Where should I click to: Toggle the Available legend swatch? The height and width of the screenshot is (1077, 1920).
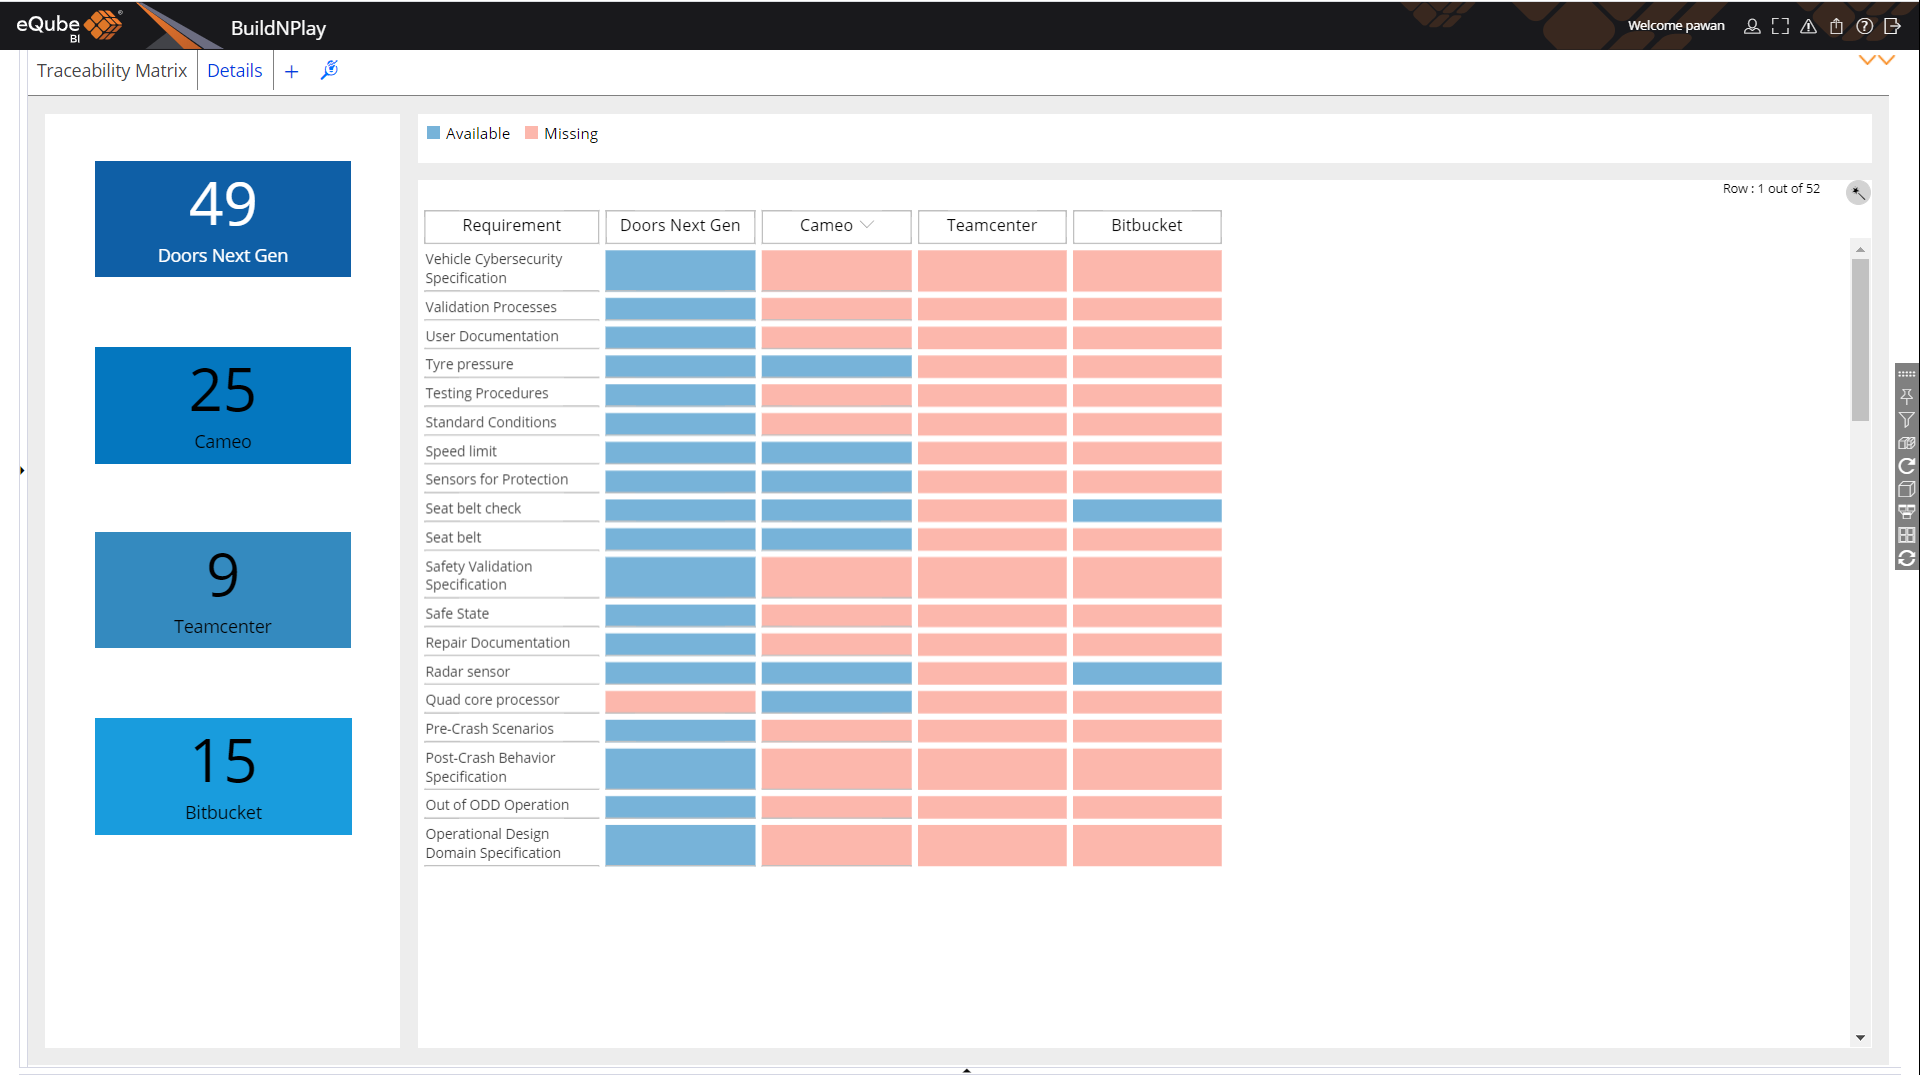click(x=433, y=133)
